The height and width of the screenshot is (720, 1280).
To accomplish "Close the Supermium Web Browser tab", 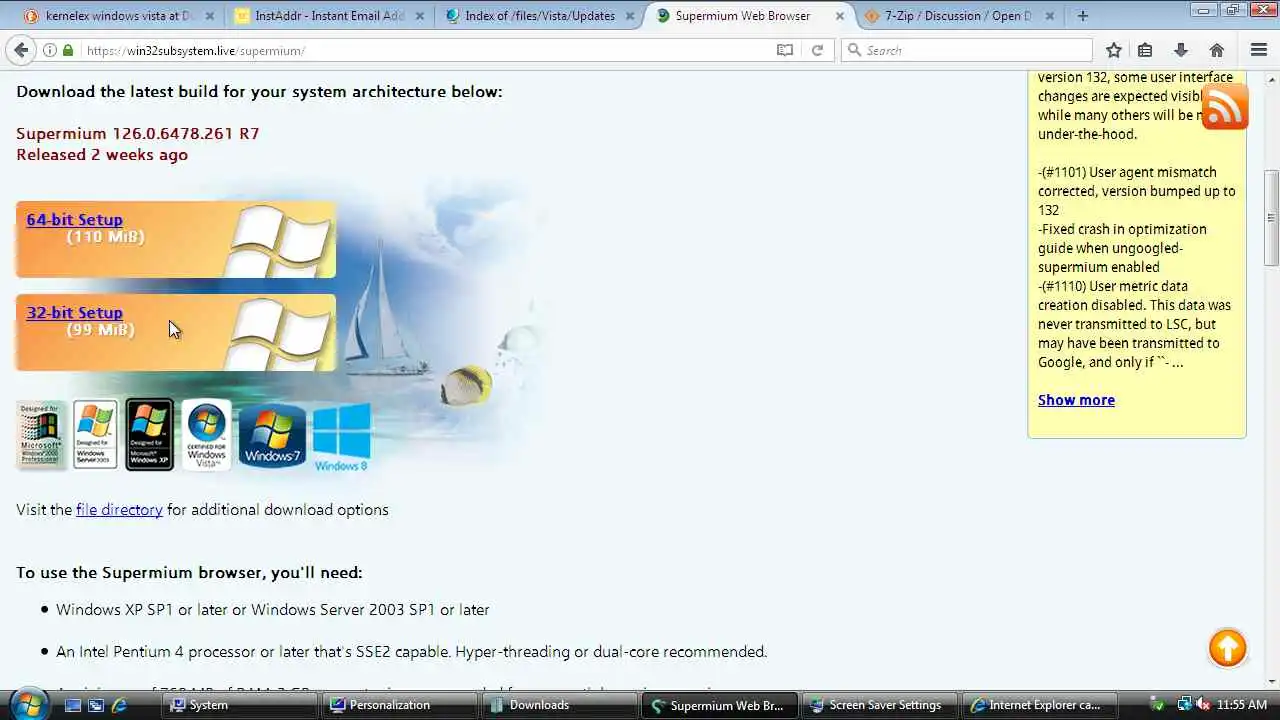I will coord(839,16).
